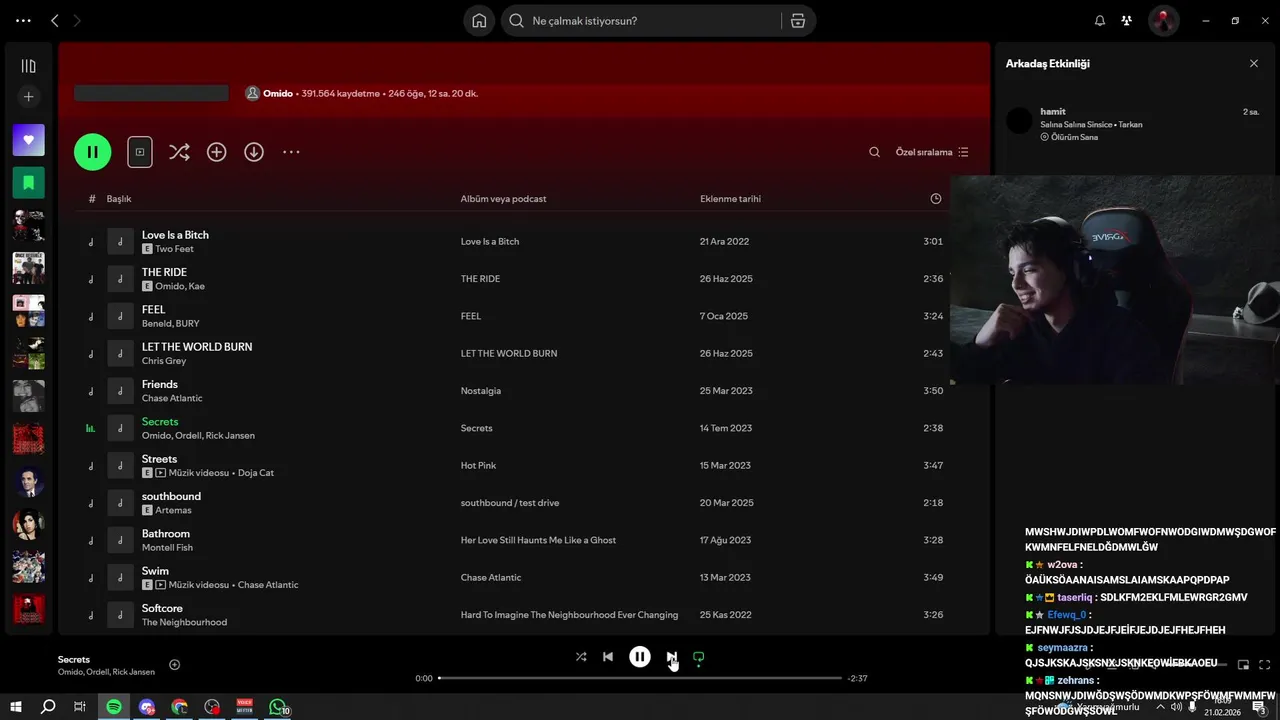This screenshot has width=1280, height=720.
Task: Open Hard To Imagine The Neighbourhood album
Action: coord(569,615)
